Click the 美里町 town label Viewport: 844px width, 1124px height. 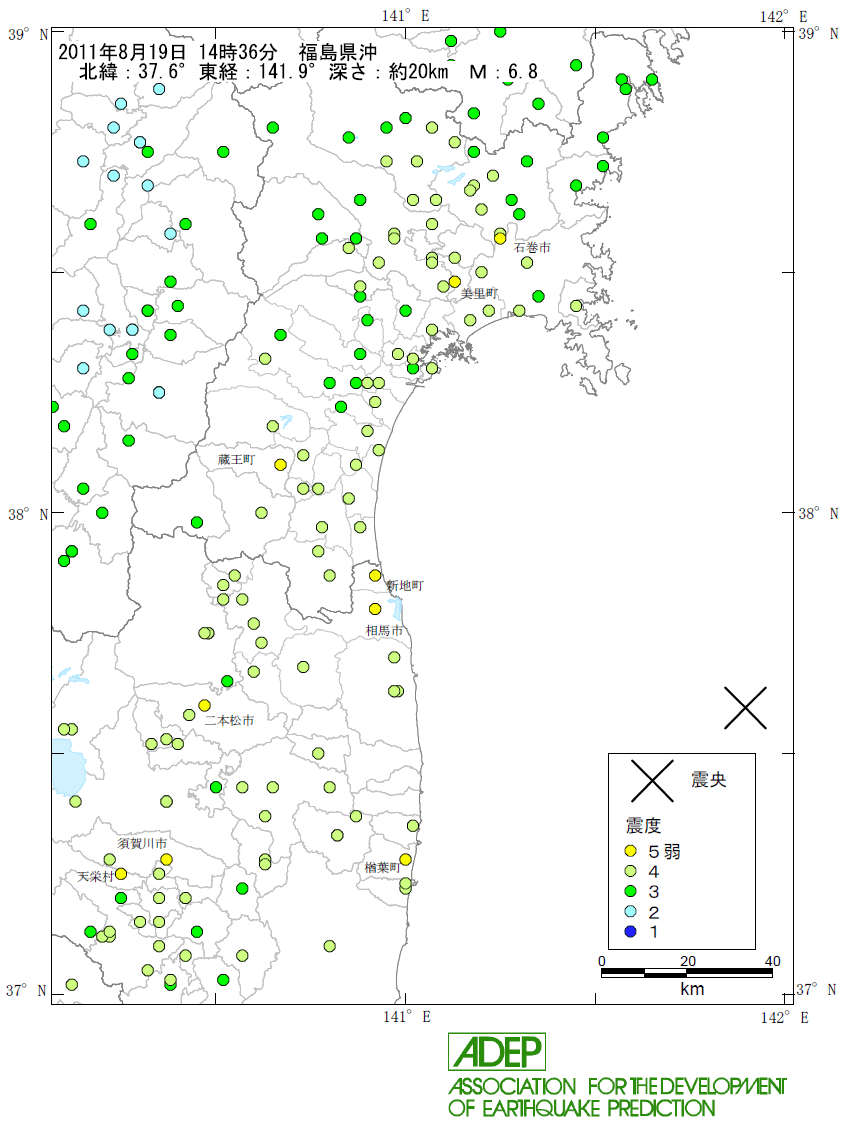479,293
